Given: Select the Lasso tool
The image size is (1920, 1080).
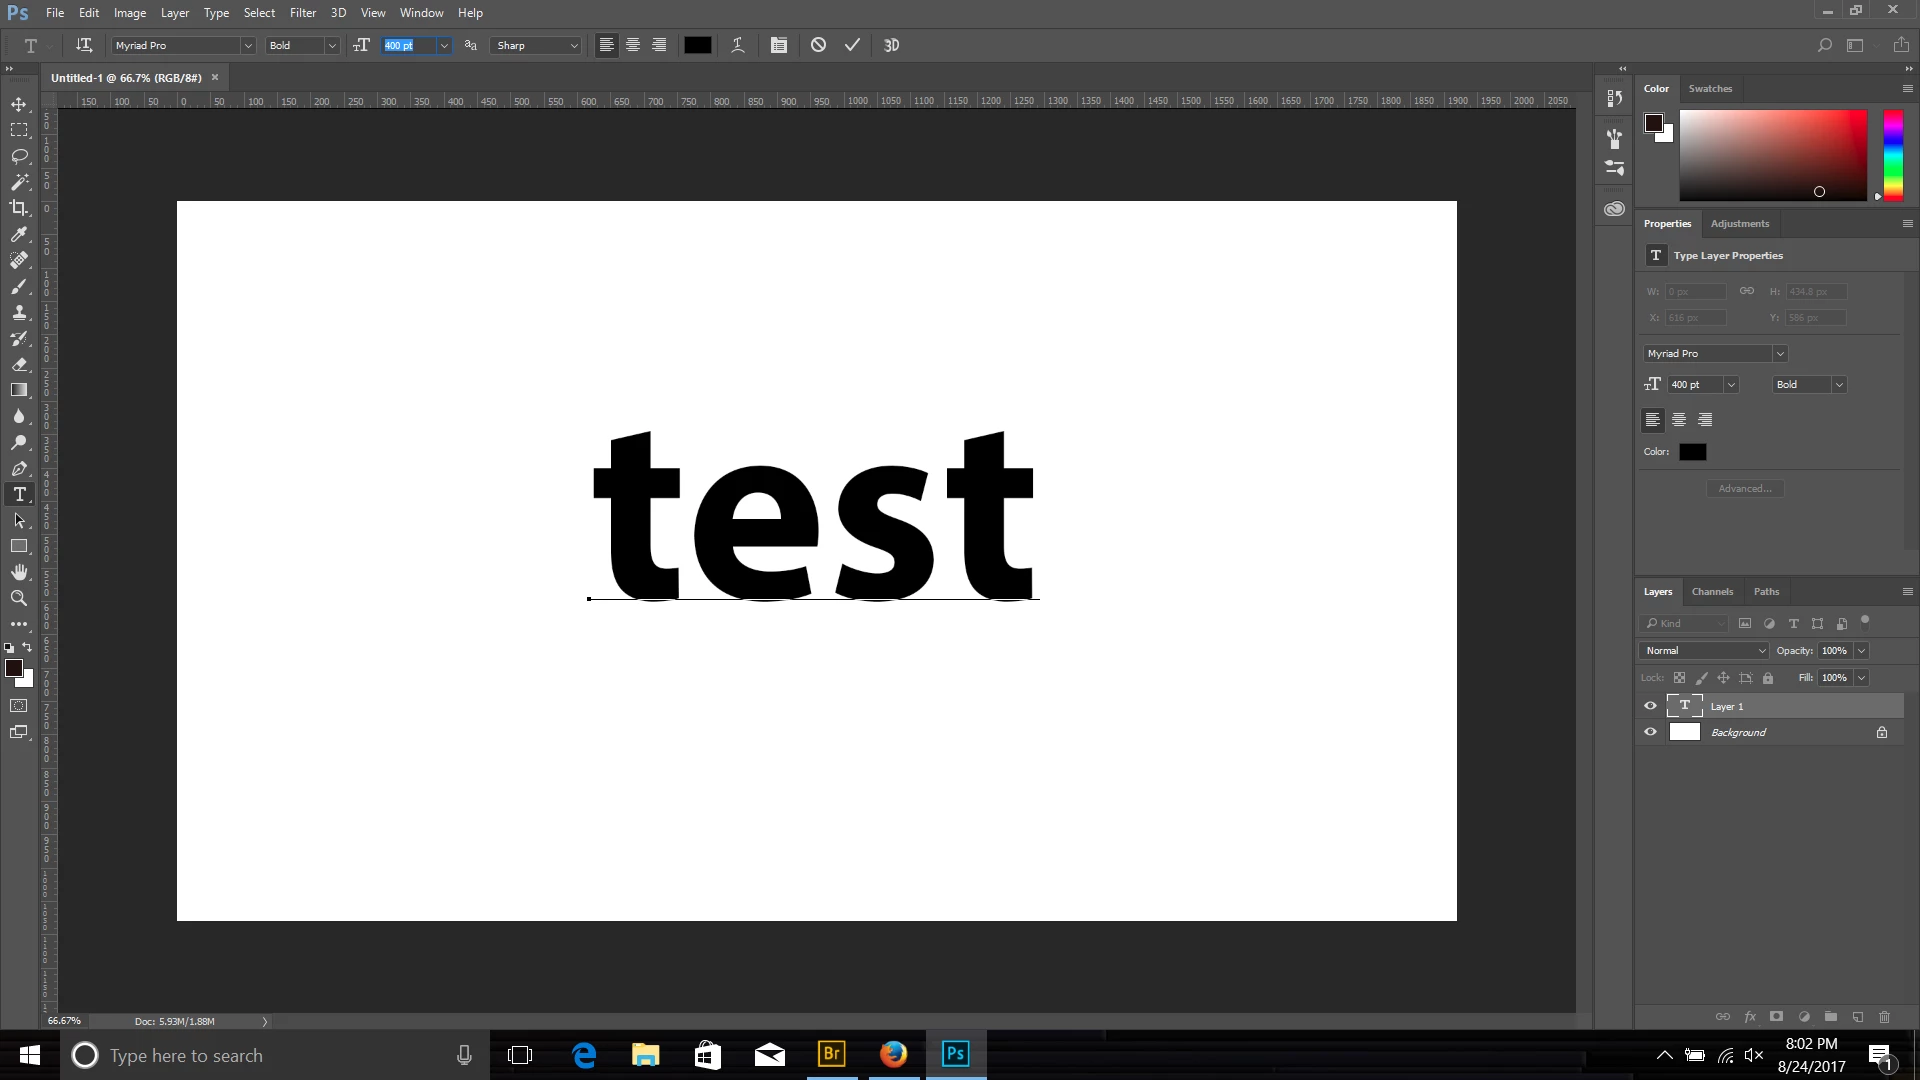Looking at the screenshot, I should coord(19,156).
